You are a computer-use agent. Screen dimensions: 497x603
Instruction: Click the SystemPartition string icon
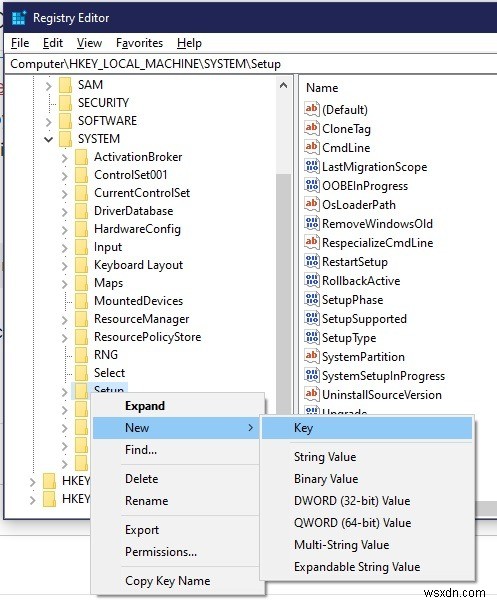pos(312,356)
